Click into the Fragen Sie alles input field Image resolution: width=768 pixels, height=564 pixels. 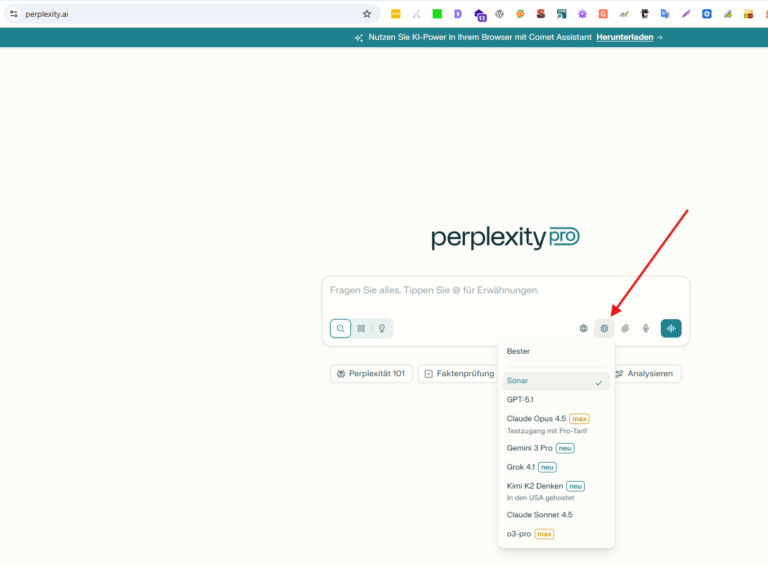click(505, 291)
